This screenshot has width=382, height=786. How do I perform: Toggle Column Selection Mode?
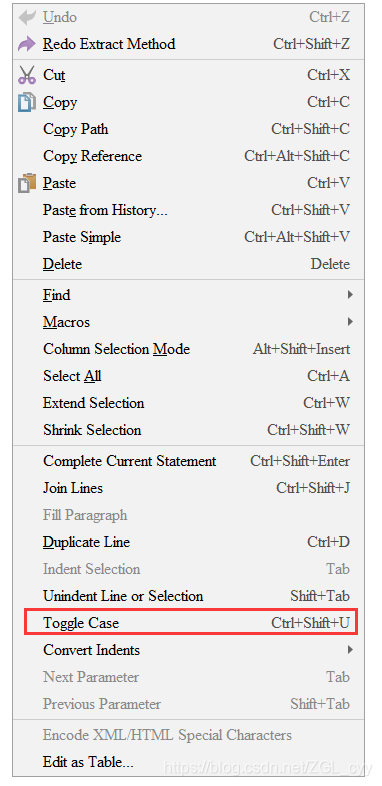(188, 349)
